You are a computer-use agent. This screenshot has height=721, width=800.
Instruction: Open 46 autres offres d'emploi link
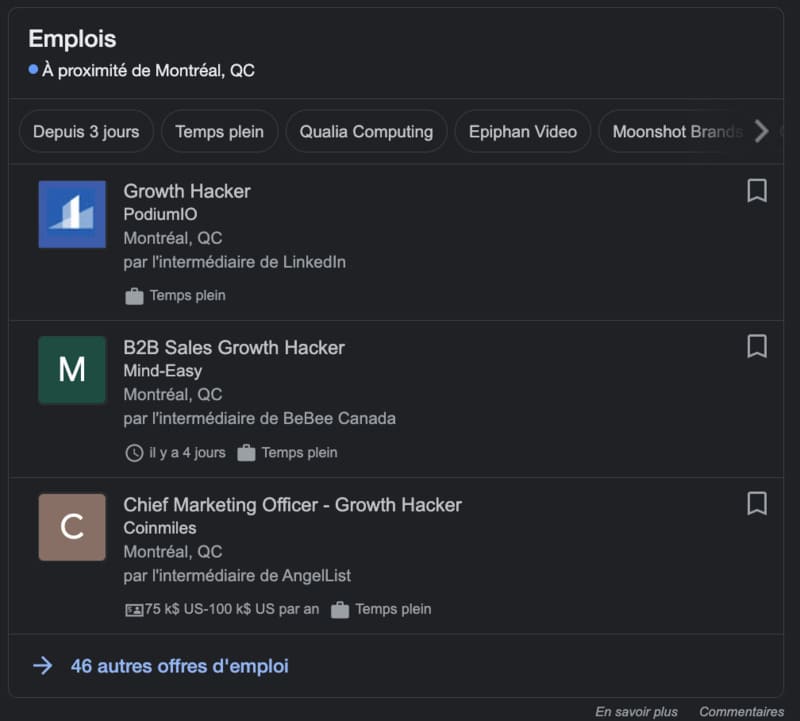(x=179, y=666)
